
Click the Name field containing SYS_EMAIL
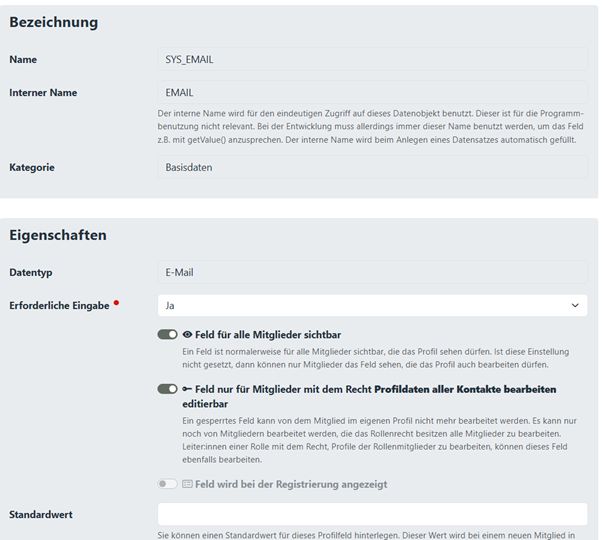(x=372, y=59)
